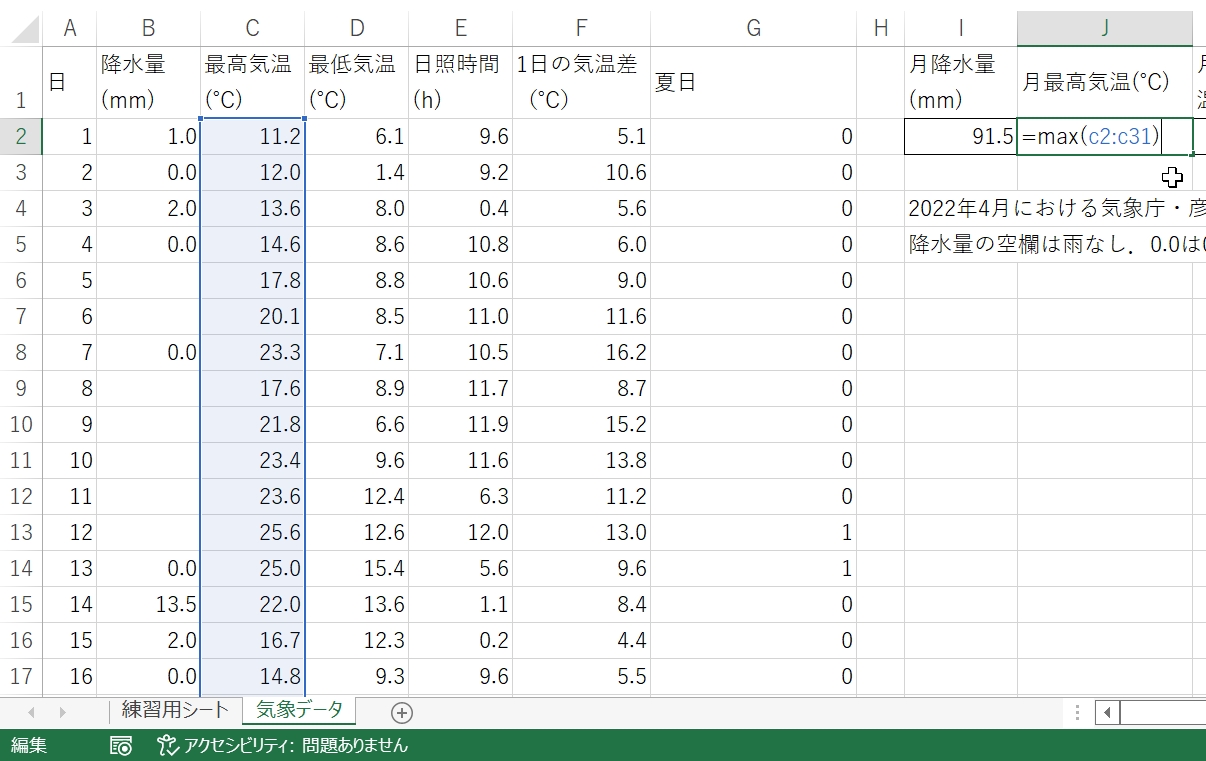Viewport: 1206px width, 761px height.
Task: Select cell I2 with value 91.5
Action: click(x=960, y=137)
